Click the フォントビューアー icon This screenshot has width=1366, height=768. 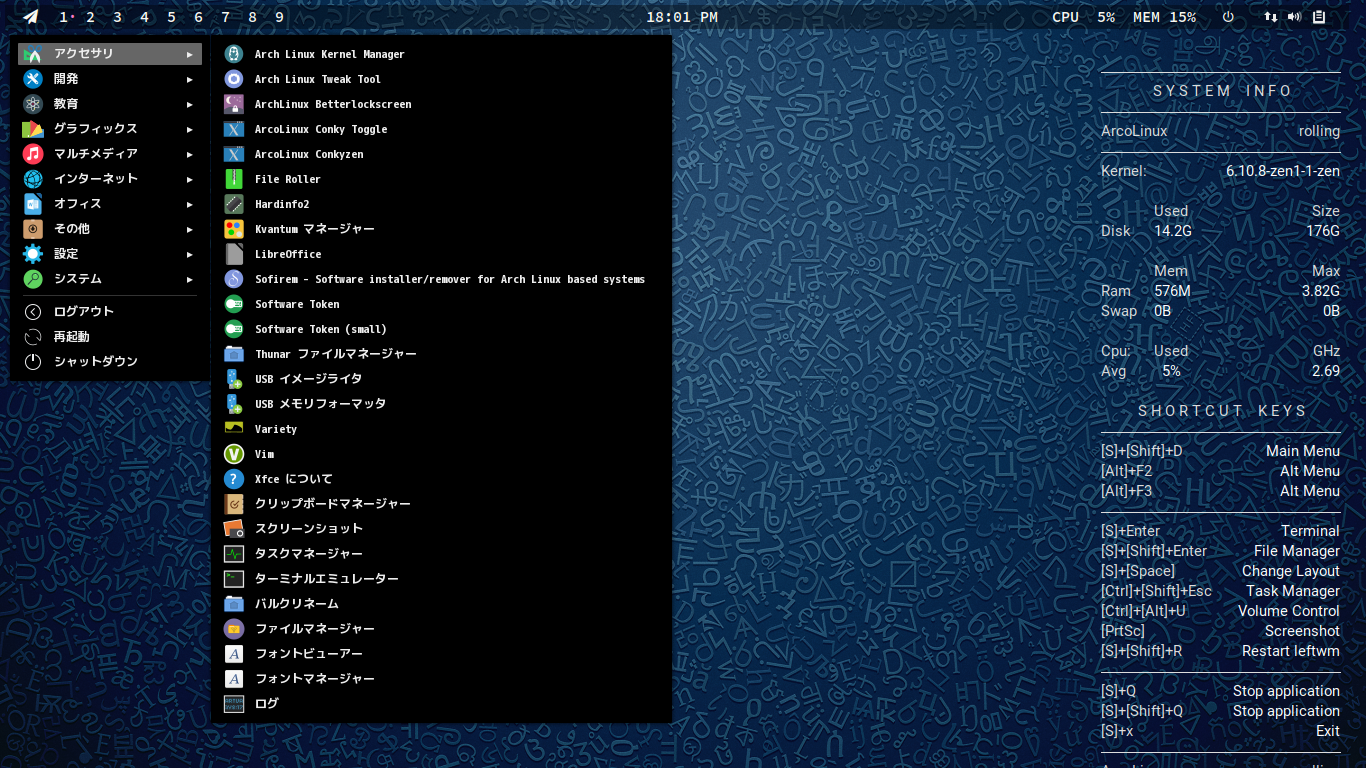click(234, 654)
